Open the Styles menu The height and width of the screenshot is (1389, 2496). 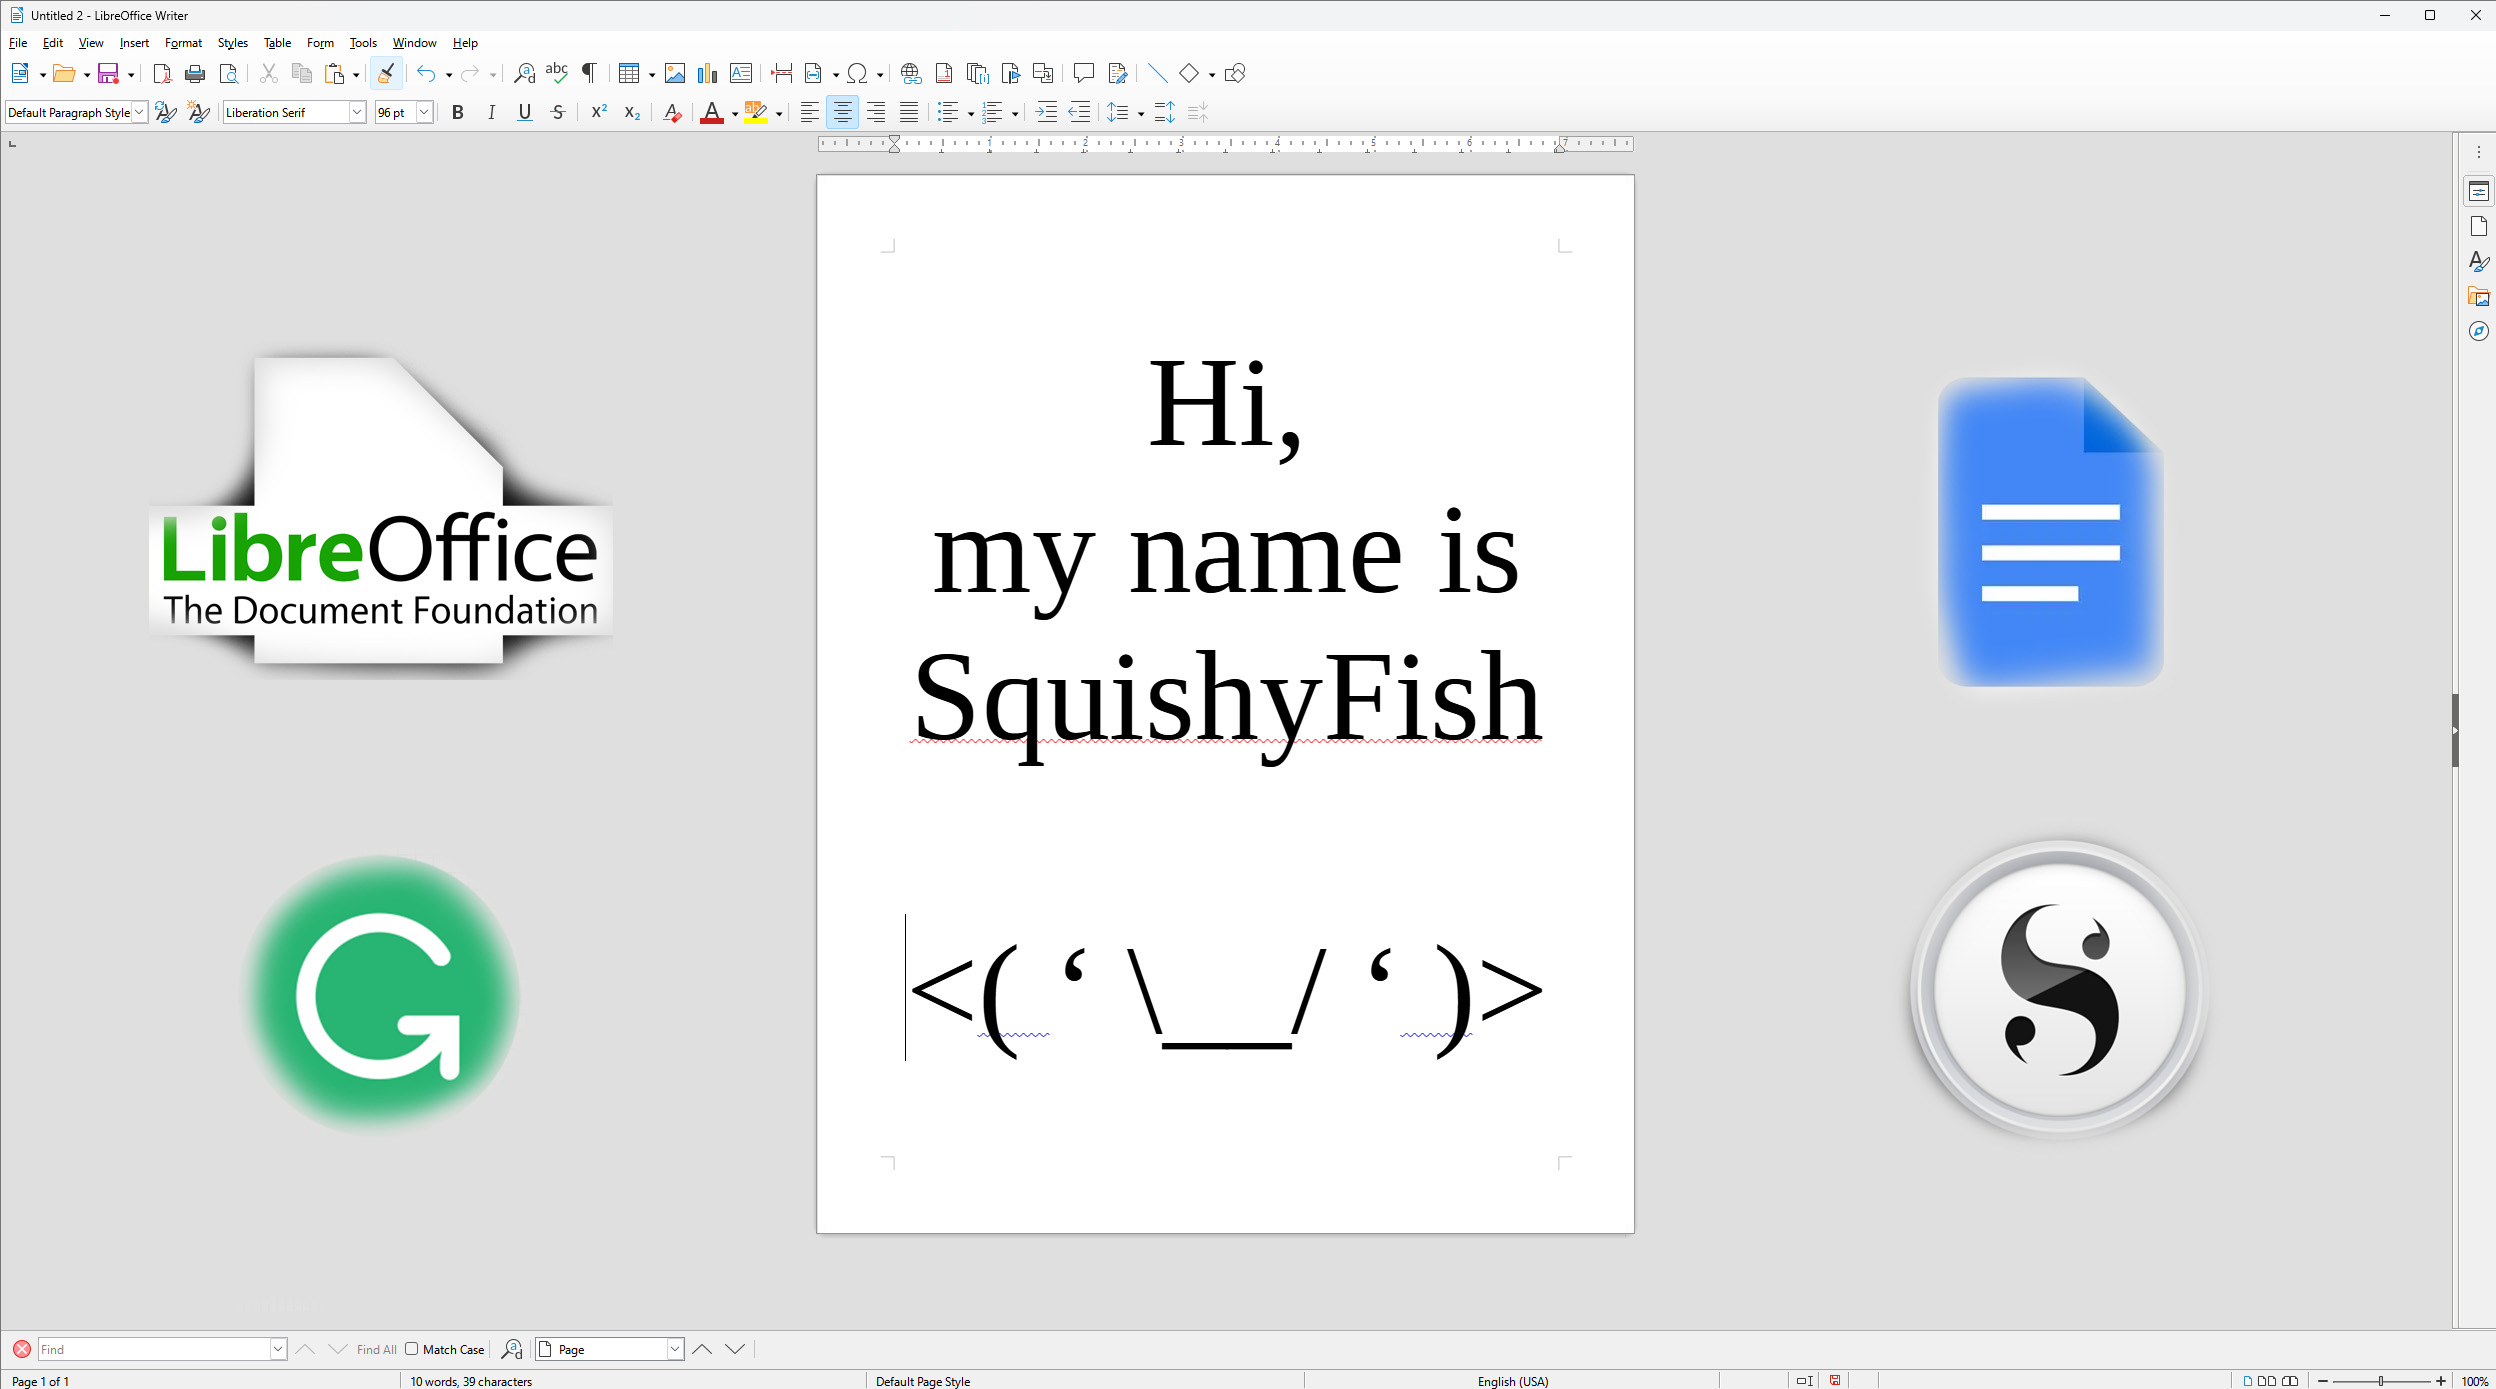point(233,43)
